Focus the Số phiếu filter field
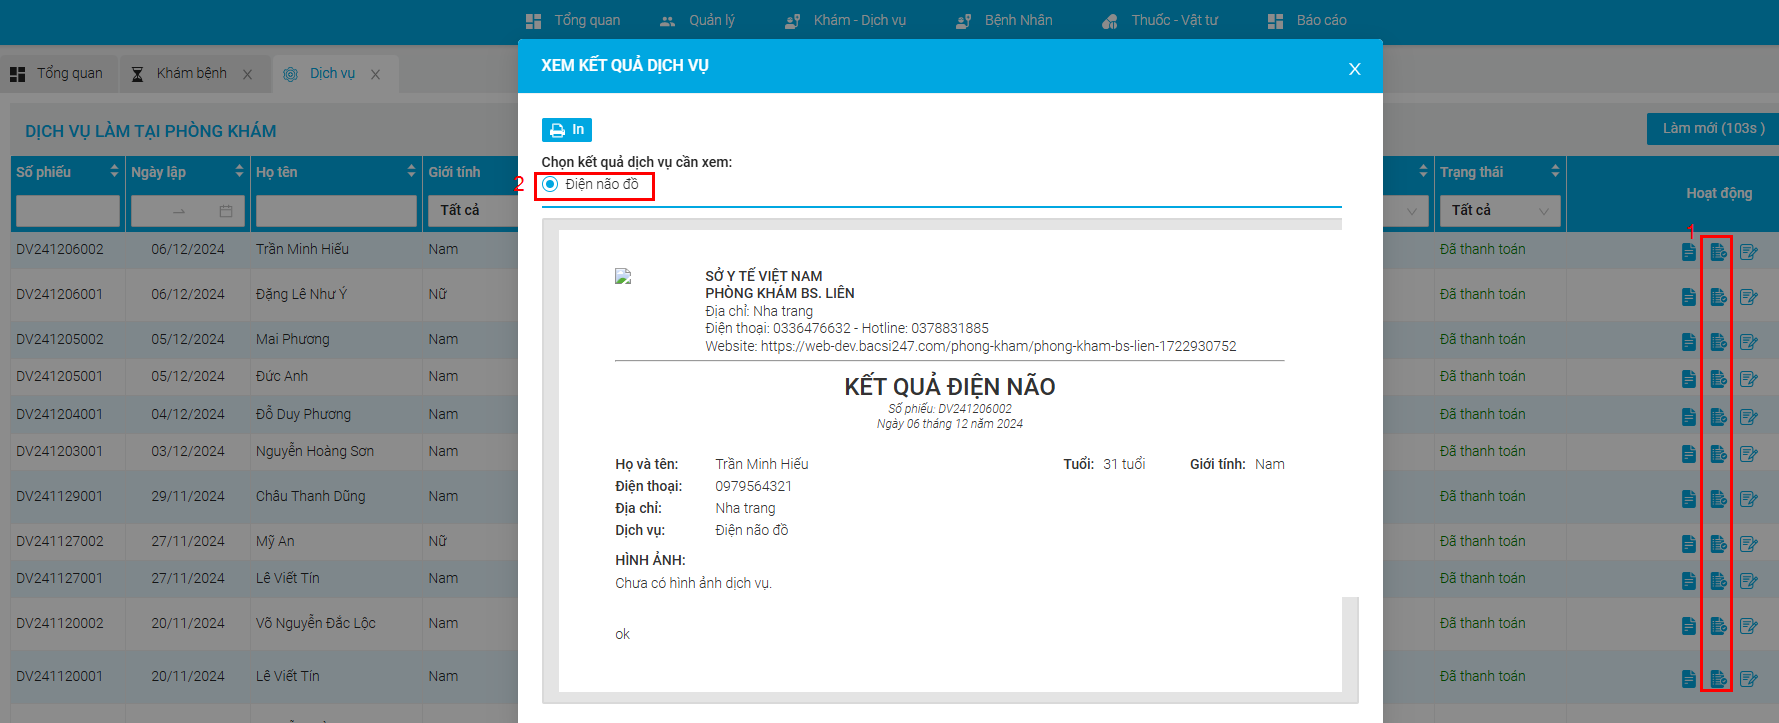 pos(68,211)
